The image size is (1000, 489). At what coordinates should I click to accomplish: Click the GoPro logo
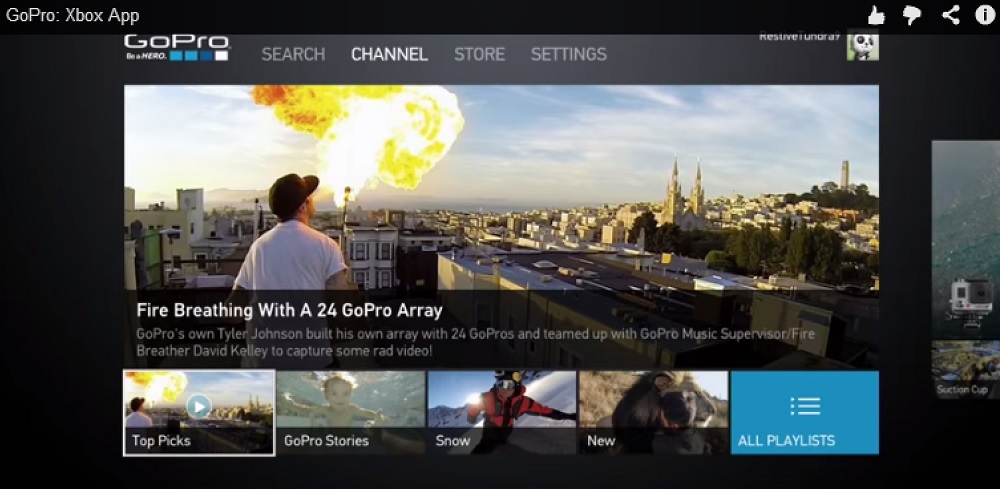tap(177, 48)
